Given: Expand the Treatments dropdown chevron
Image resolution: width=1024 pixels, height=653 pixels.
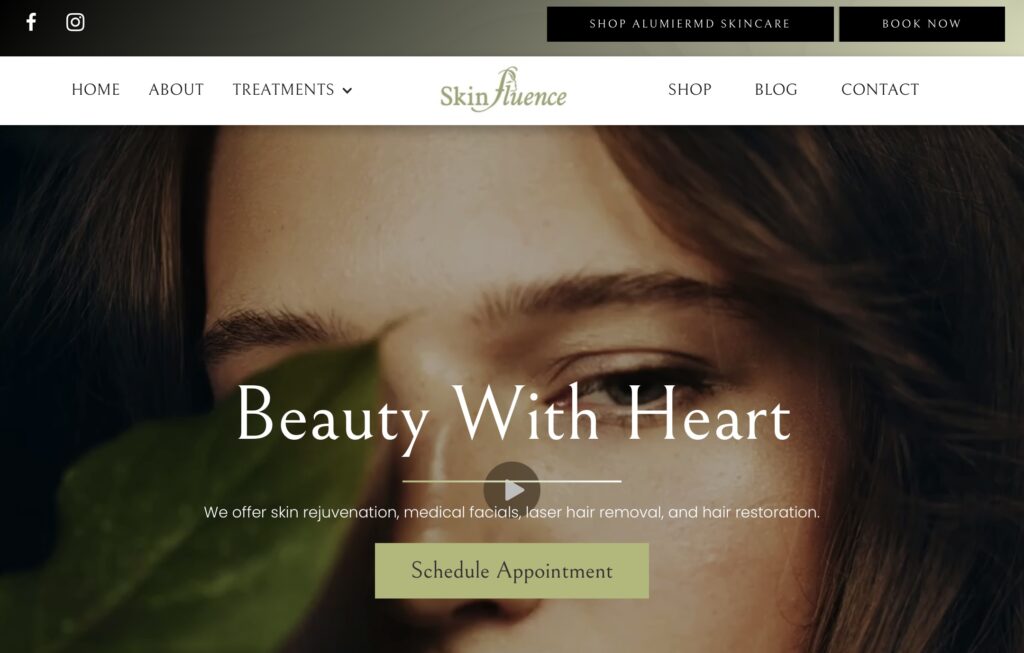Looking at the screenshot, I should tap(347, 91).
